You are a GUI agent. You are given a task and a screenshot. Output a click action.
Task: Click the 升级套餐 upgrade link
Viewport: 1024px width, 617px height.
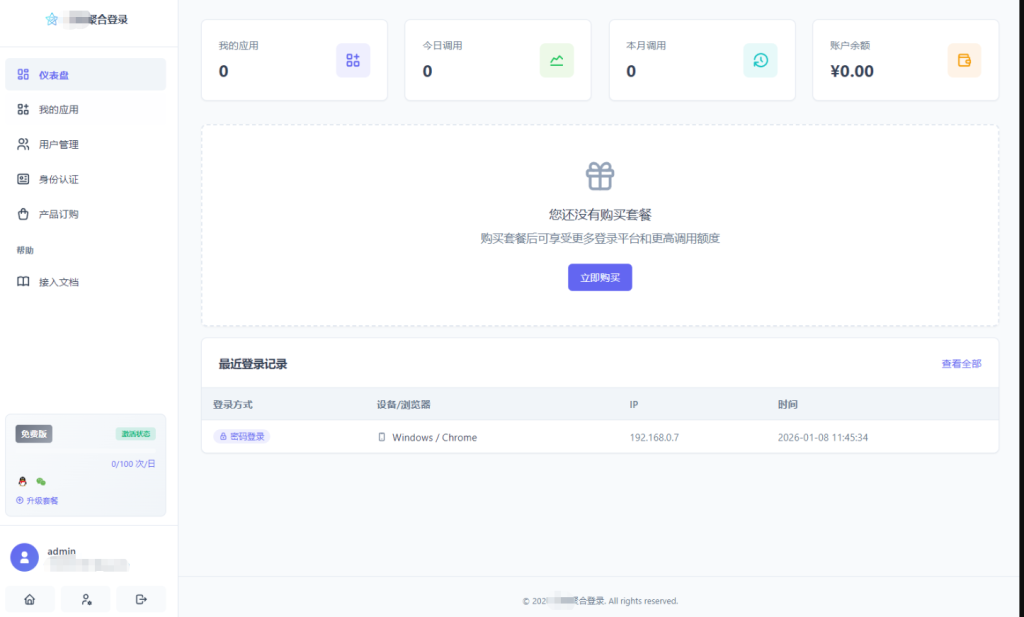click(x=37, y=500)
